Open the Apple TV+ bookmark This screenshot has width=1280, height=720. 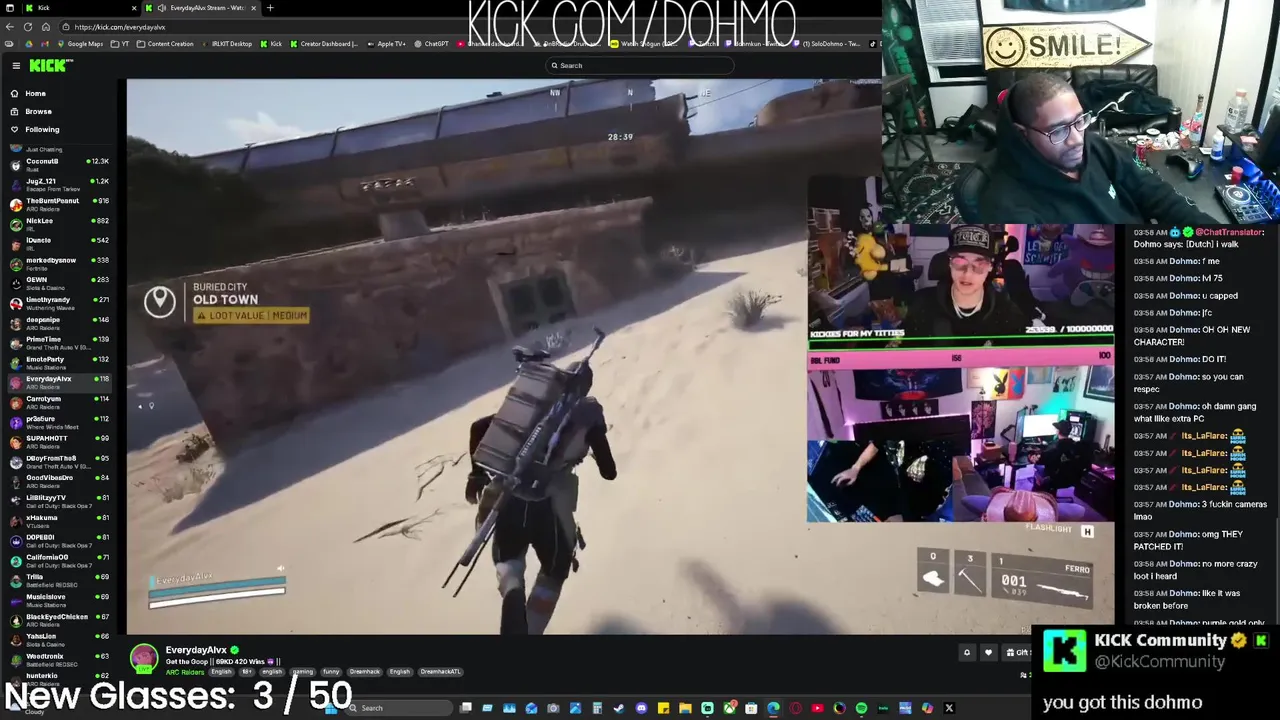[386, 44]
